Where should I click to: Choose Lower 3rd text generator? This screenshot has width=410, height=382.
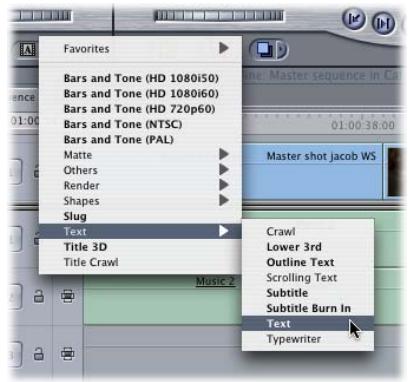[x=308, y=247]
